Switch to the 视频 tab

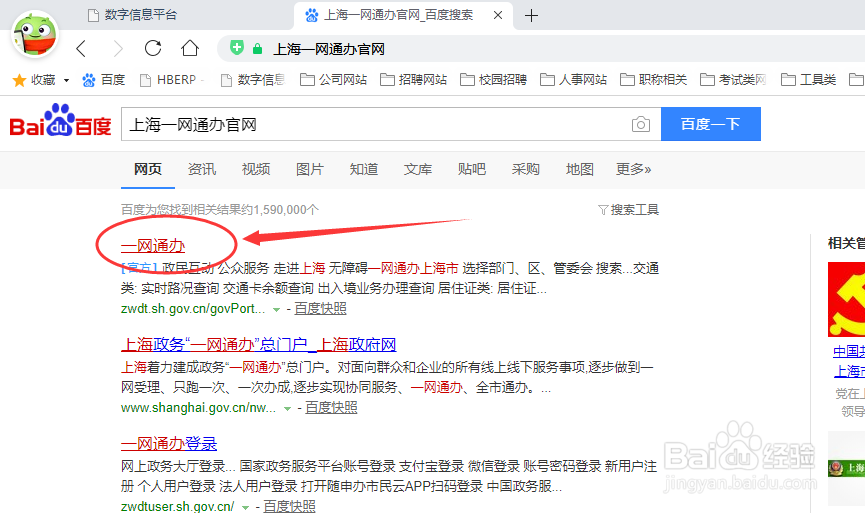coord(256,169)
